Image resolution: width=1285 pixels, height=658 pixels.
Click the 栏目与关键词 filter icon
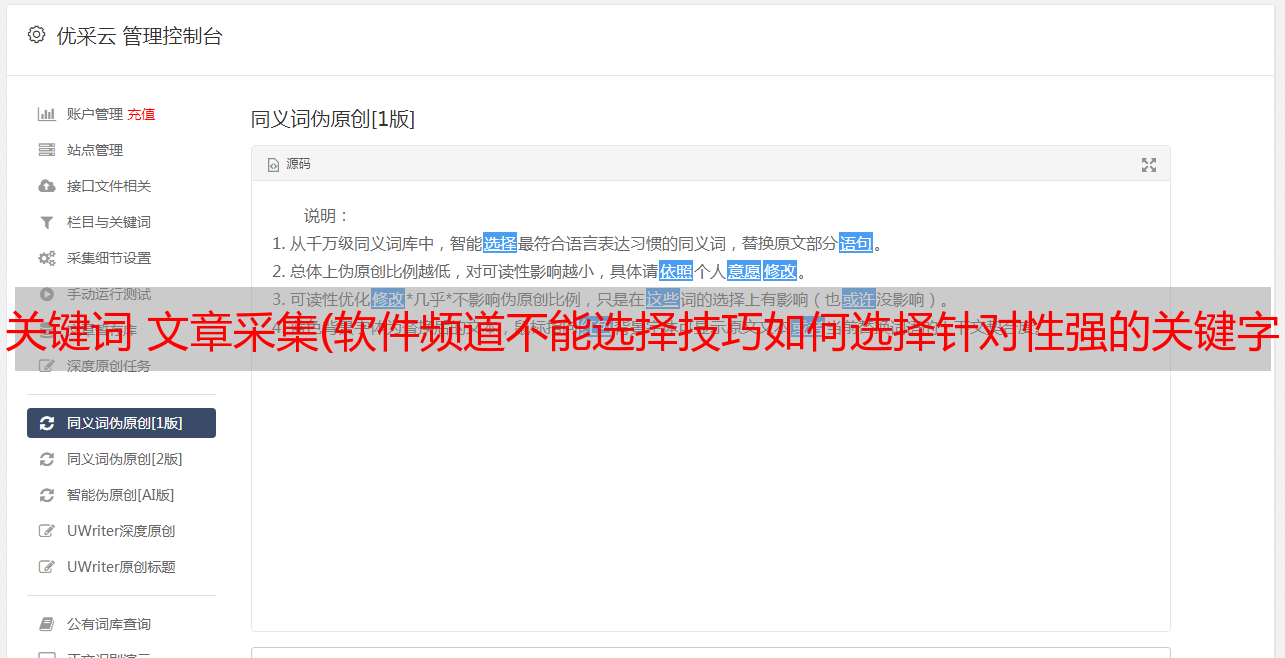46,222
